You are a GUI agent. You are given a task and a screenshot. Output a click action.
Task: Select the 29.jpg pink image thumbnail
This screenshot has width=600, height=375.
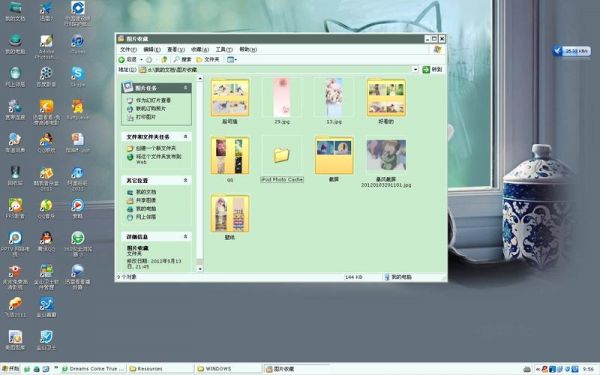point(282,98)
